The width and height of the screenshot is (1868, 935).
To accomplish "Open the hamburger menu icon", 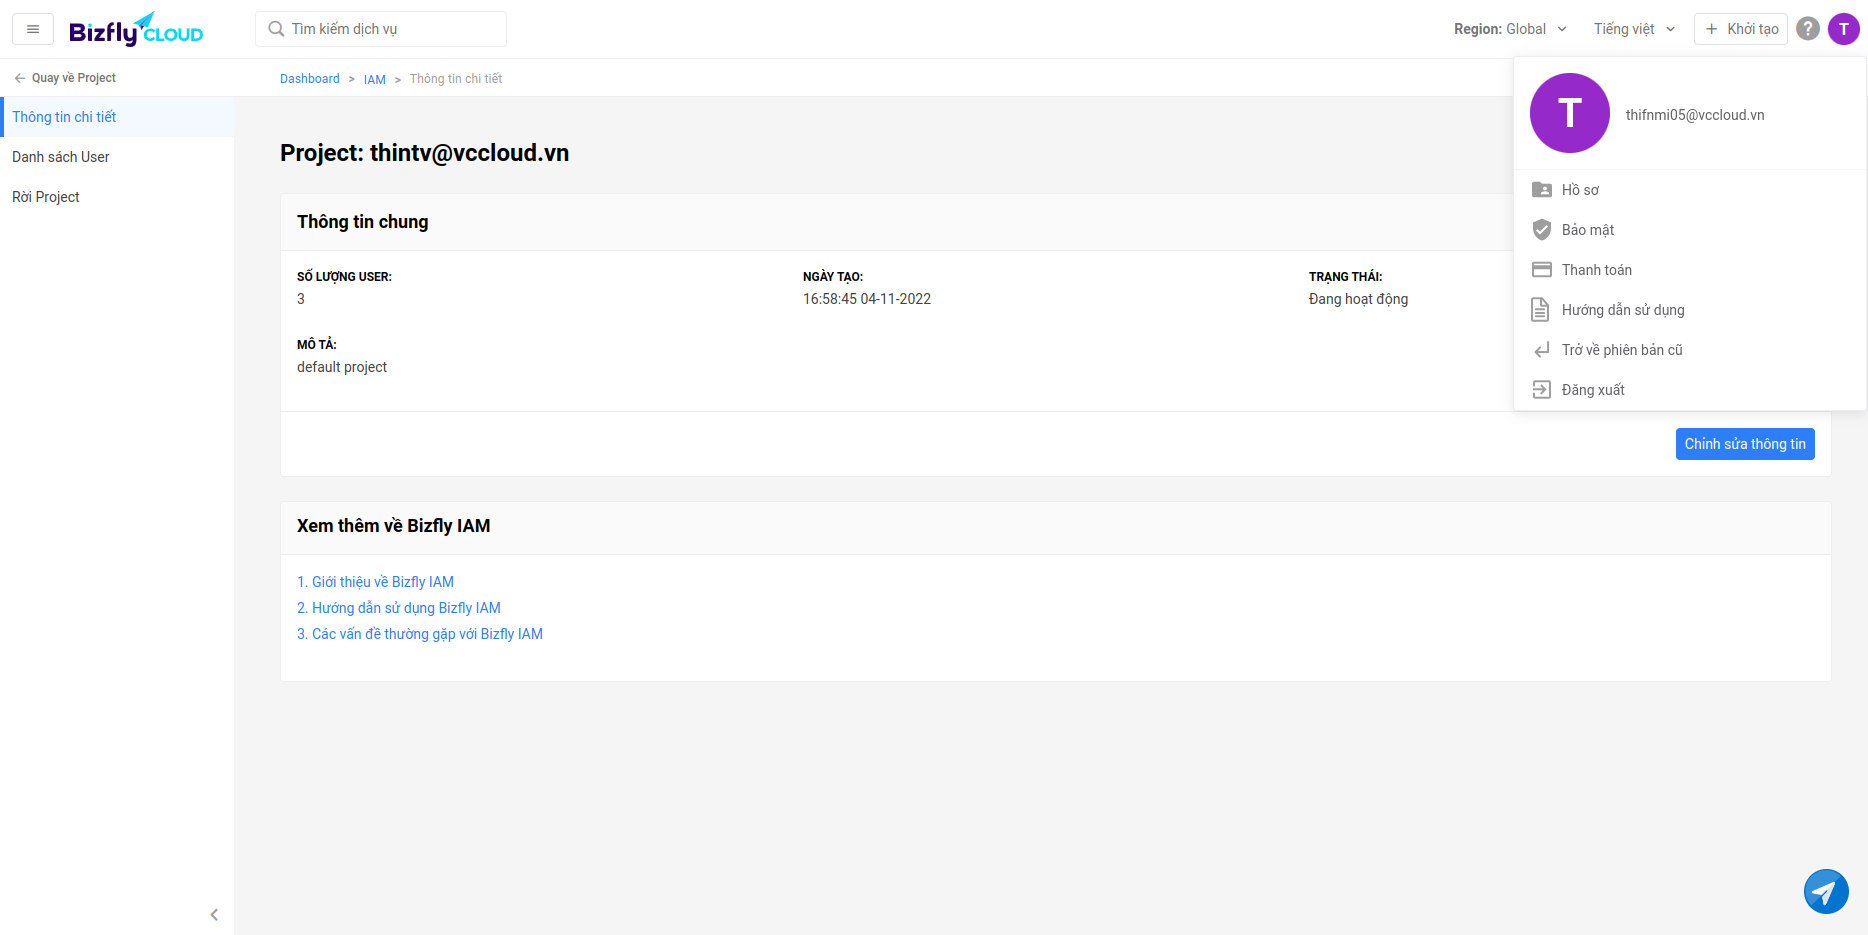I will click(33, 29).
